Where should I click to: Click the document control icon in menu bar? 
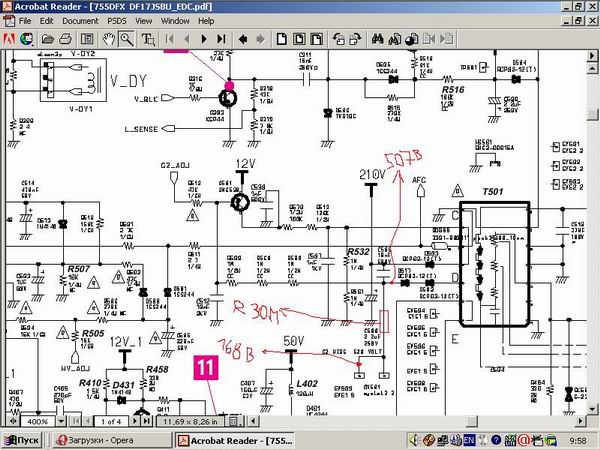click(9, 21)
